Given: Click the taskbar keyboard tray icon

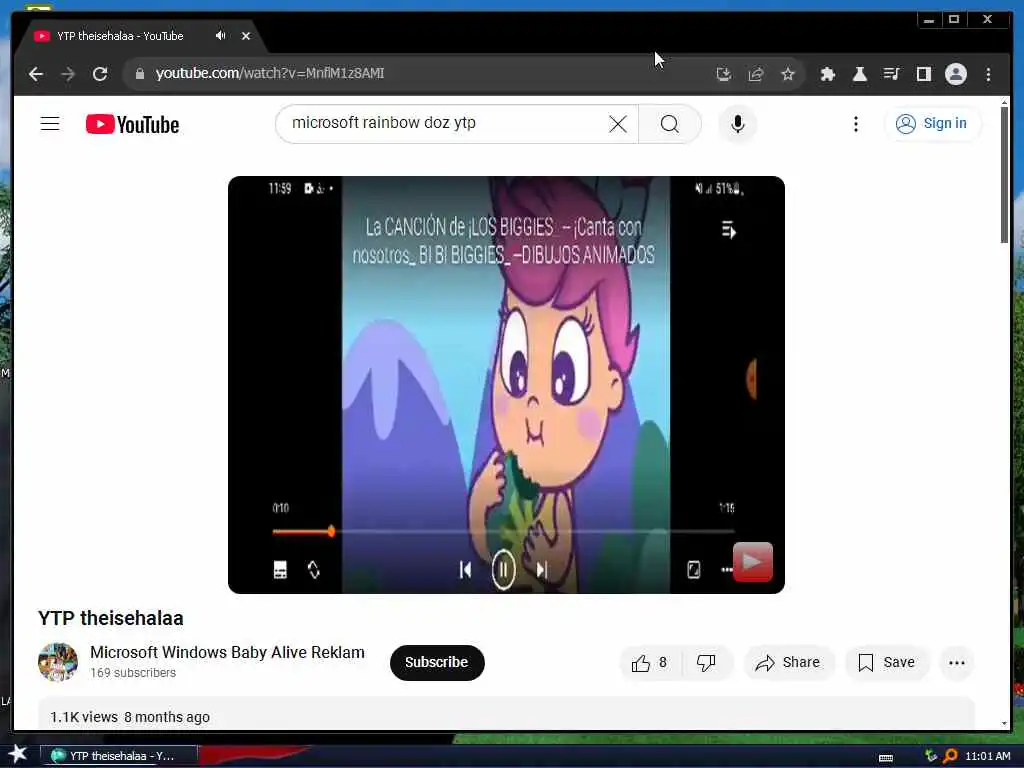Looking at the screenshot, I should pyautogui.click(x=886, y=758).
